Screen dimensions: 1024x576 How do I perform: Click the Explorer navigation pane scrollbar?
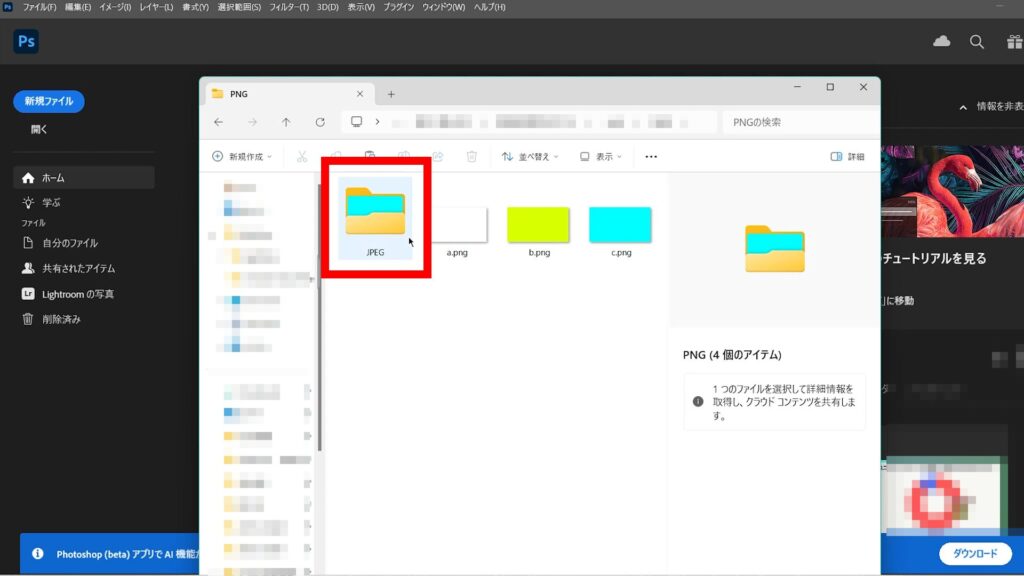pyautogui.click(x=319, y=317)
